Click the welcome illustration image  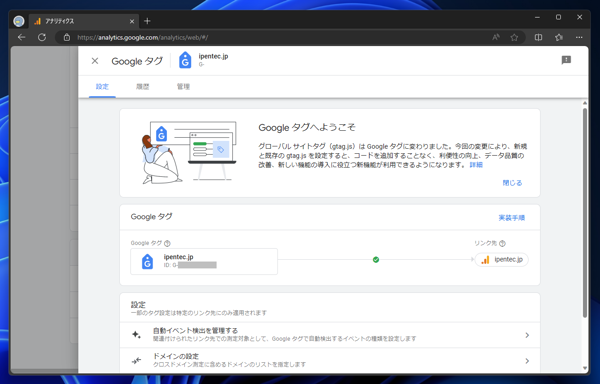pos(189,153)
